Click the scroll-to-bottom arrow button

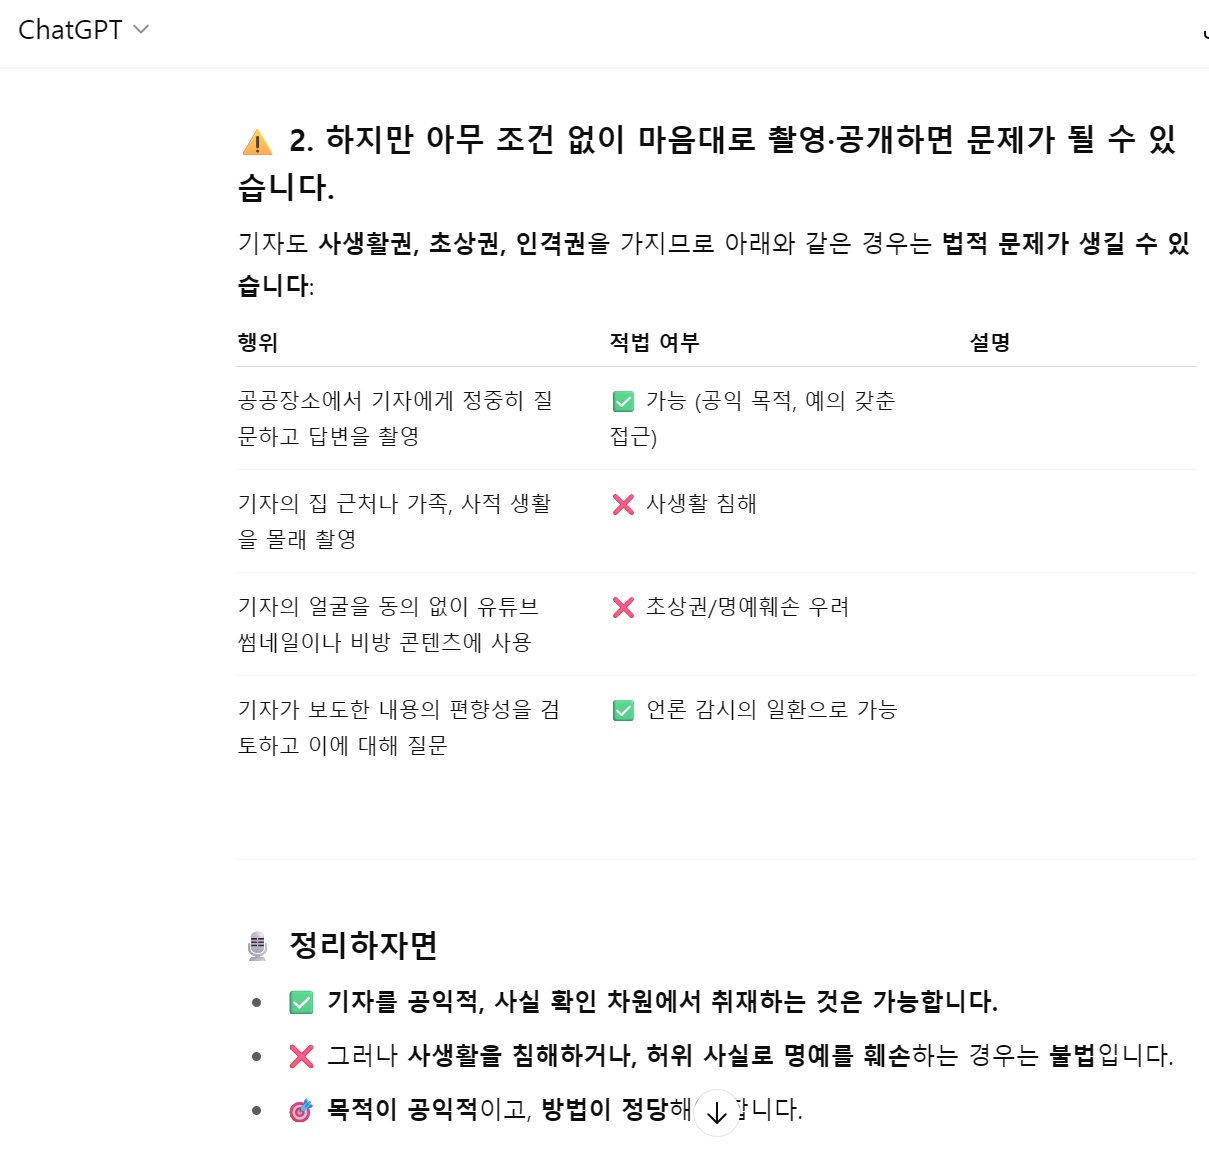coord(716,1113)
